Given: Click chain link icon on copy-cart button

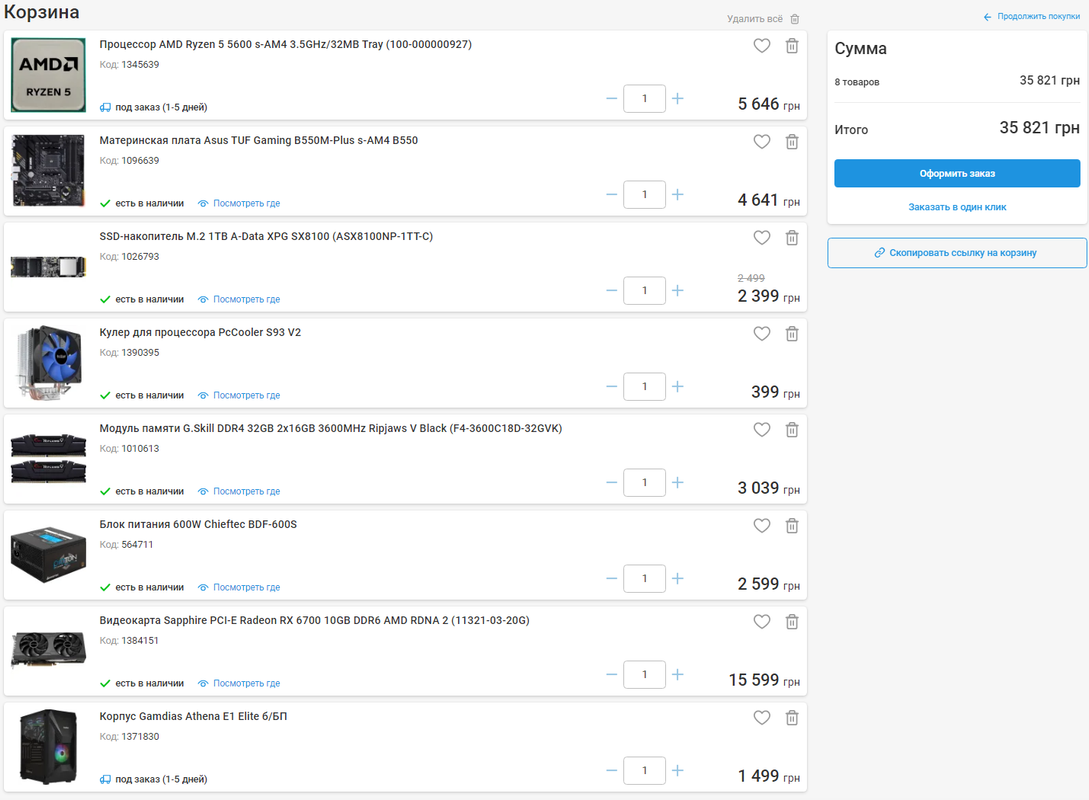Looking at the screenshot, I should coord(879,253).
